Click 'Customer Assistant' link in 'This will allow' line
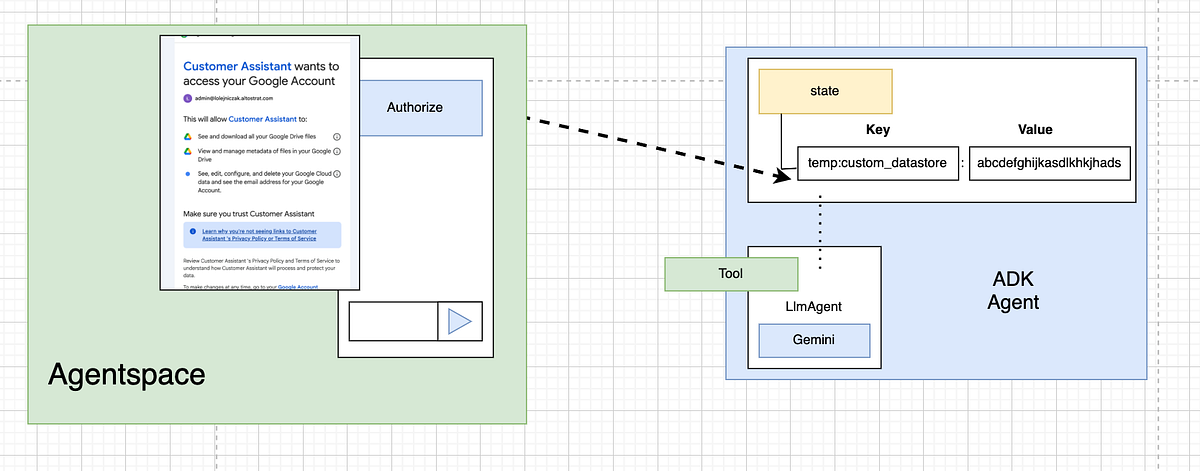Viewport: 1200px width, 471px height. [x=262, y=119]
